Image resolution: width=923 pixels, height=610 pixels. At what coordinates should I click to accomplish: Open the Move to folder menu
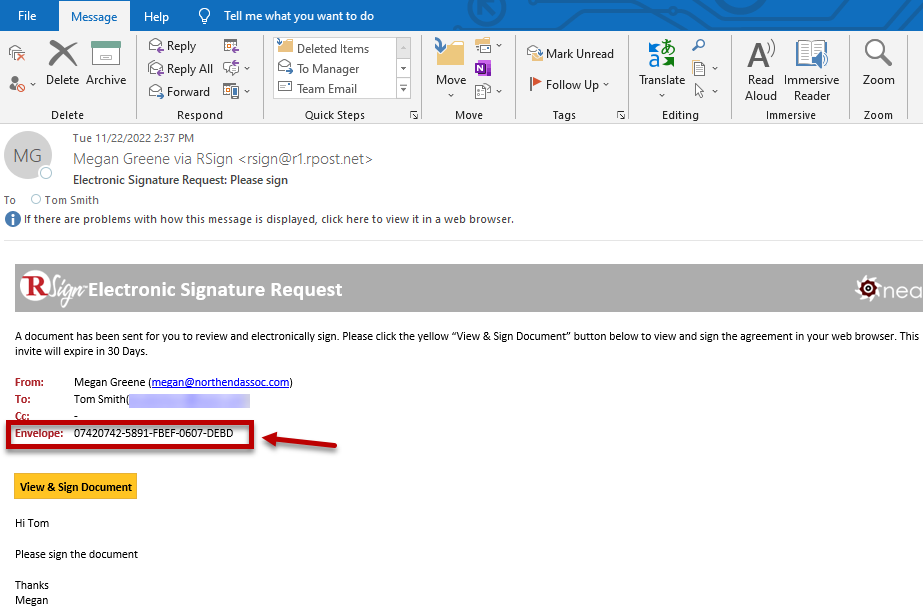tap(451, 68)
